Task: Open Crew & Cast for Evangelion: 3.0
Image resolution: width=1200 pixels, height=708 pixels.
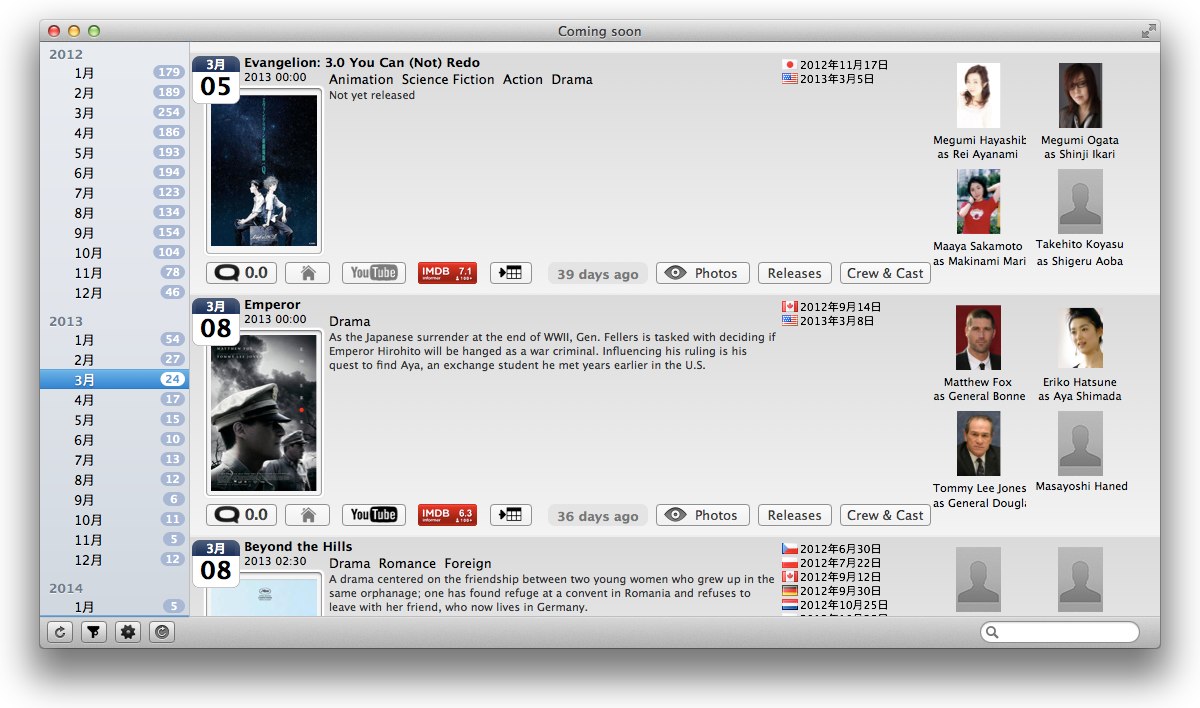Action: [x=885, y=273]
